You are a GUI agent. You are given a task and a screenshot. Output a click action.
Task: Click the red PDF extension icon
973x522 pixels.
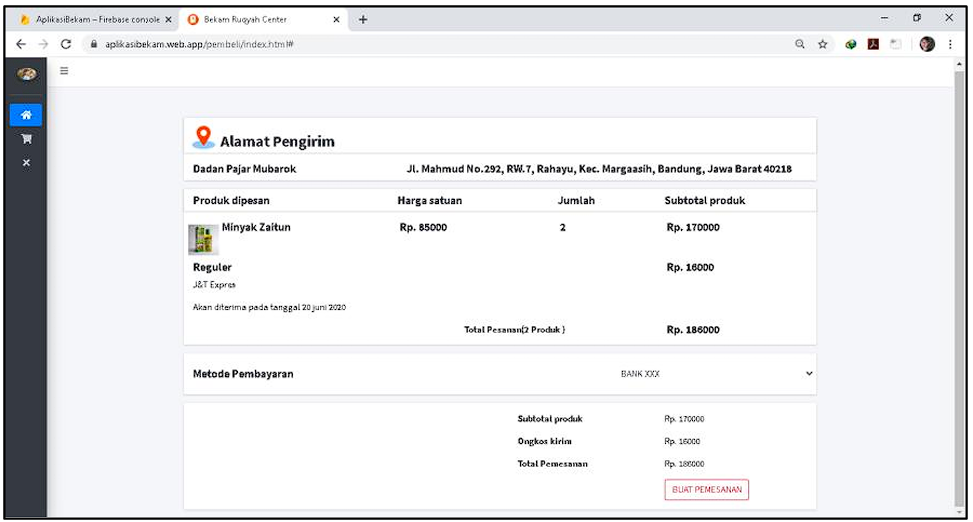873,44
